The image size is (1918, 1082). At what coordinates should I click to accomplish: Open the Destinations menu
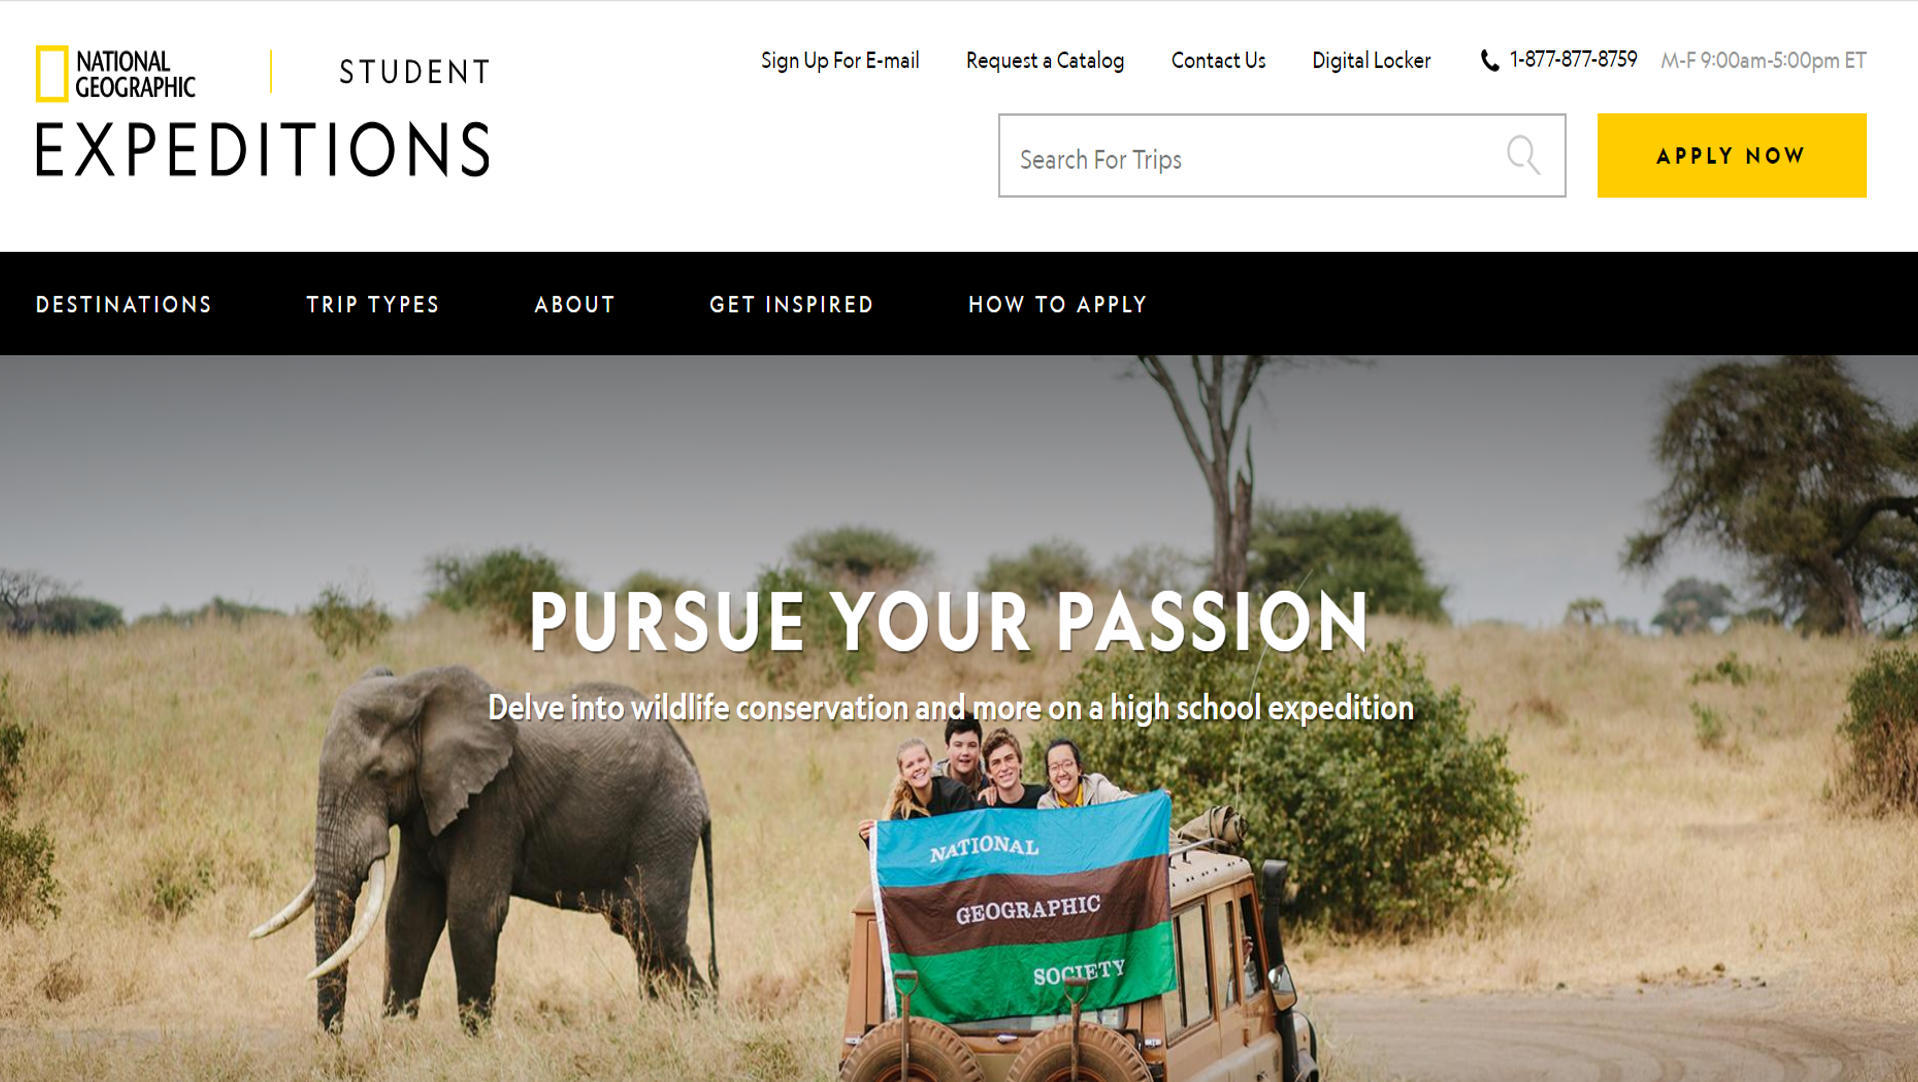(x=124, y=304)
